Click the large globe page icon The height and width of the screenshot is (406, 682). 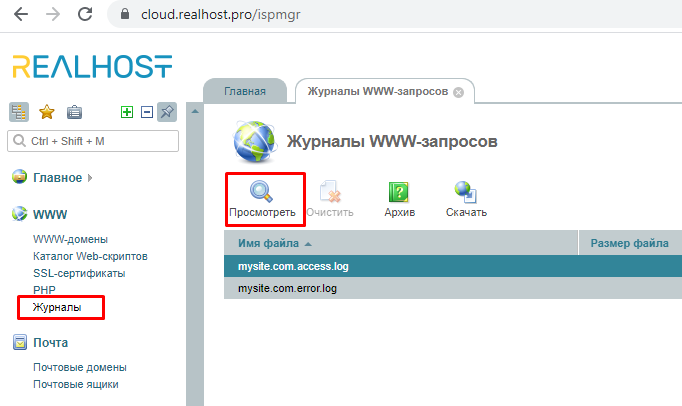pyautogui.click(x=254, y=141)
